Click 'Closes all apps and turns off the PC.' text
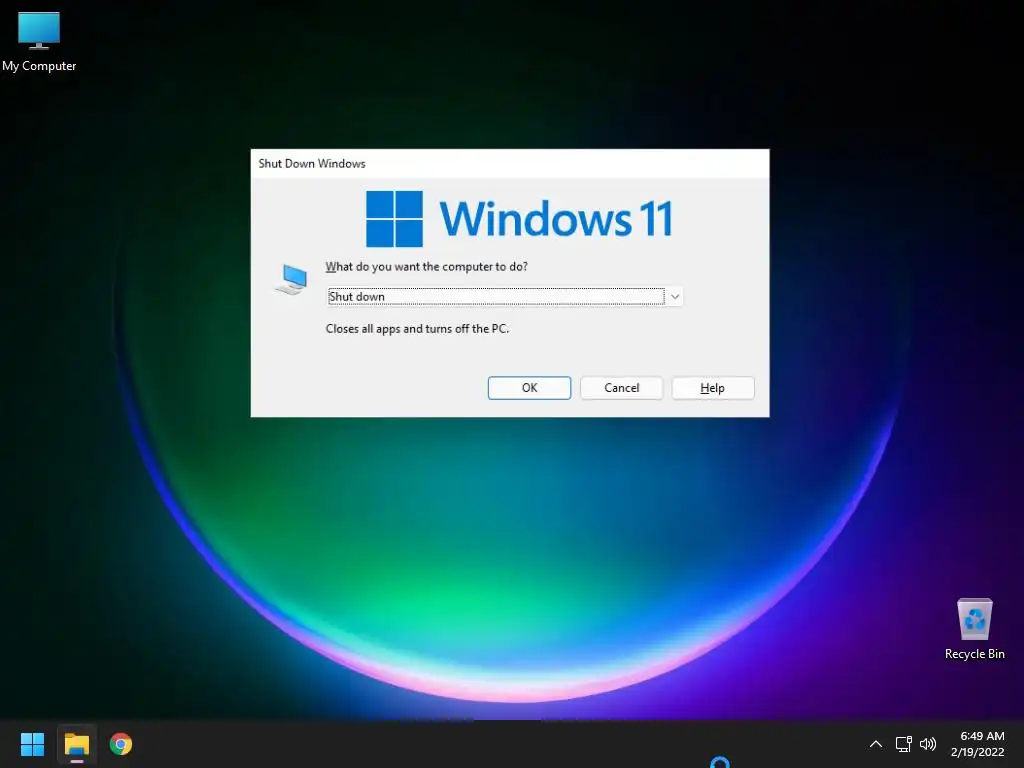This screenshot has height=768, width=1024. (417, 328)
